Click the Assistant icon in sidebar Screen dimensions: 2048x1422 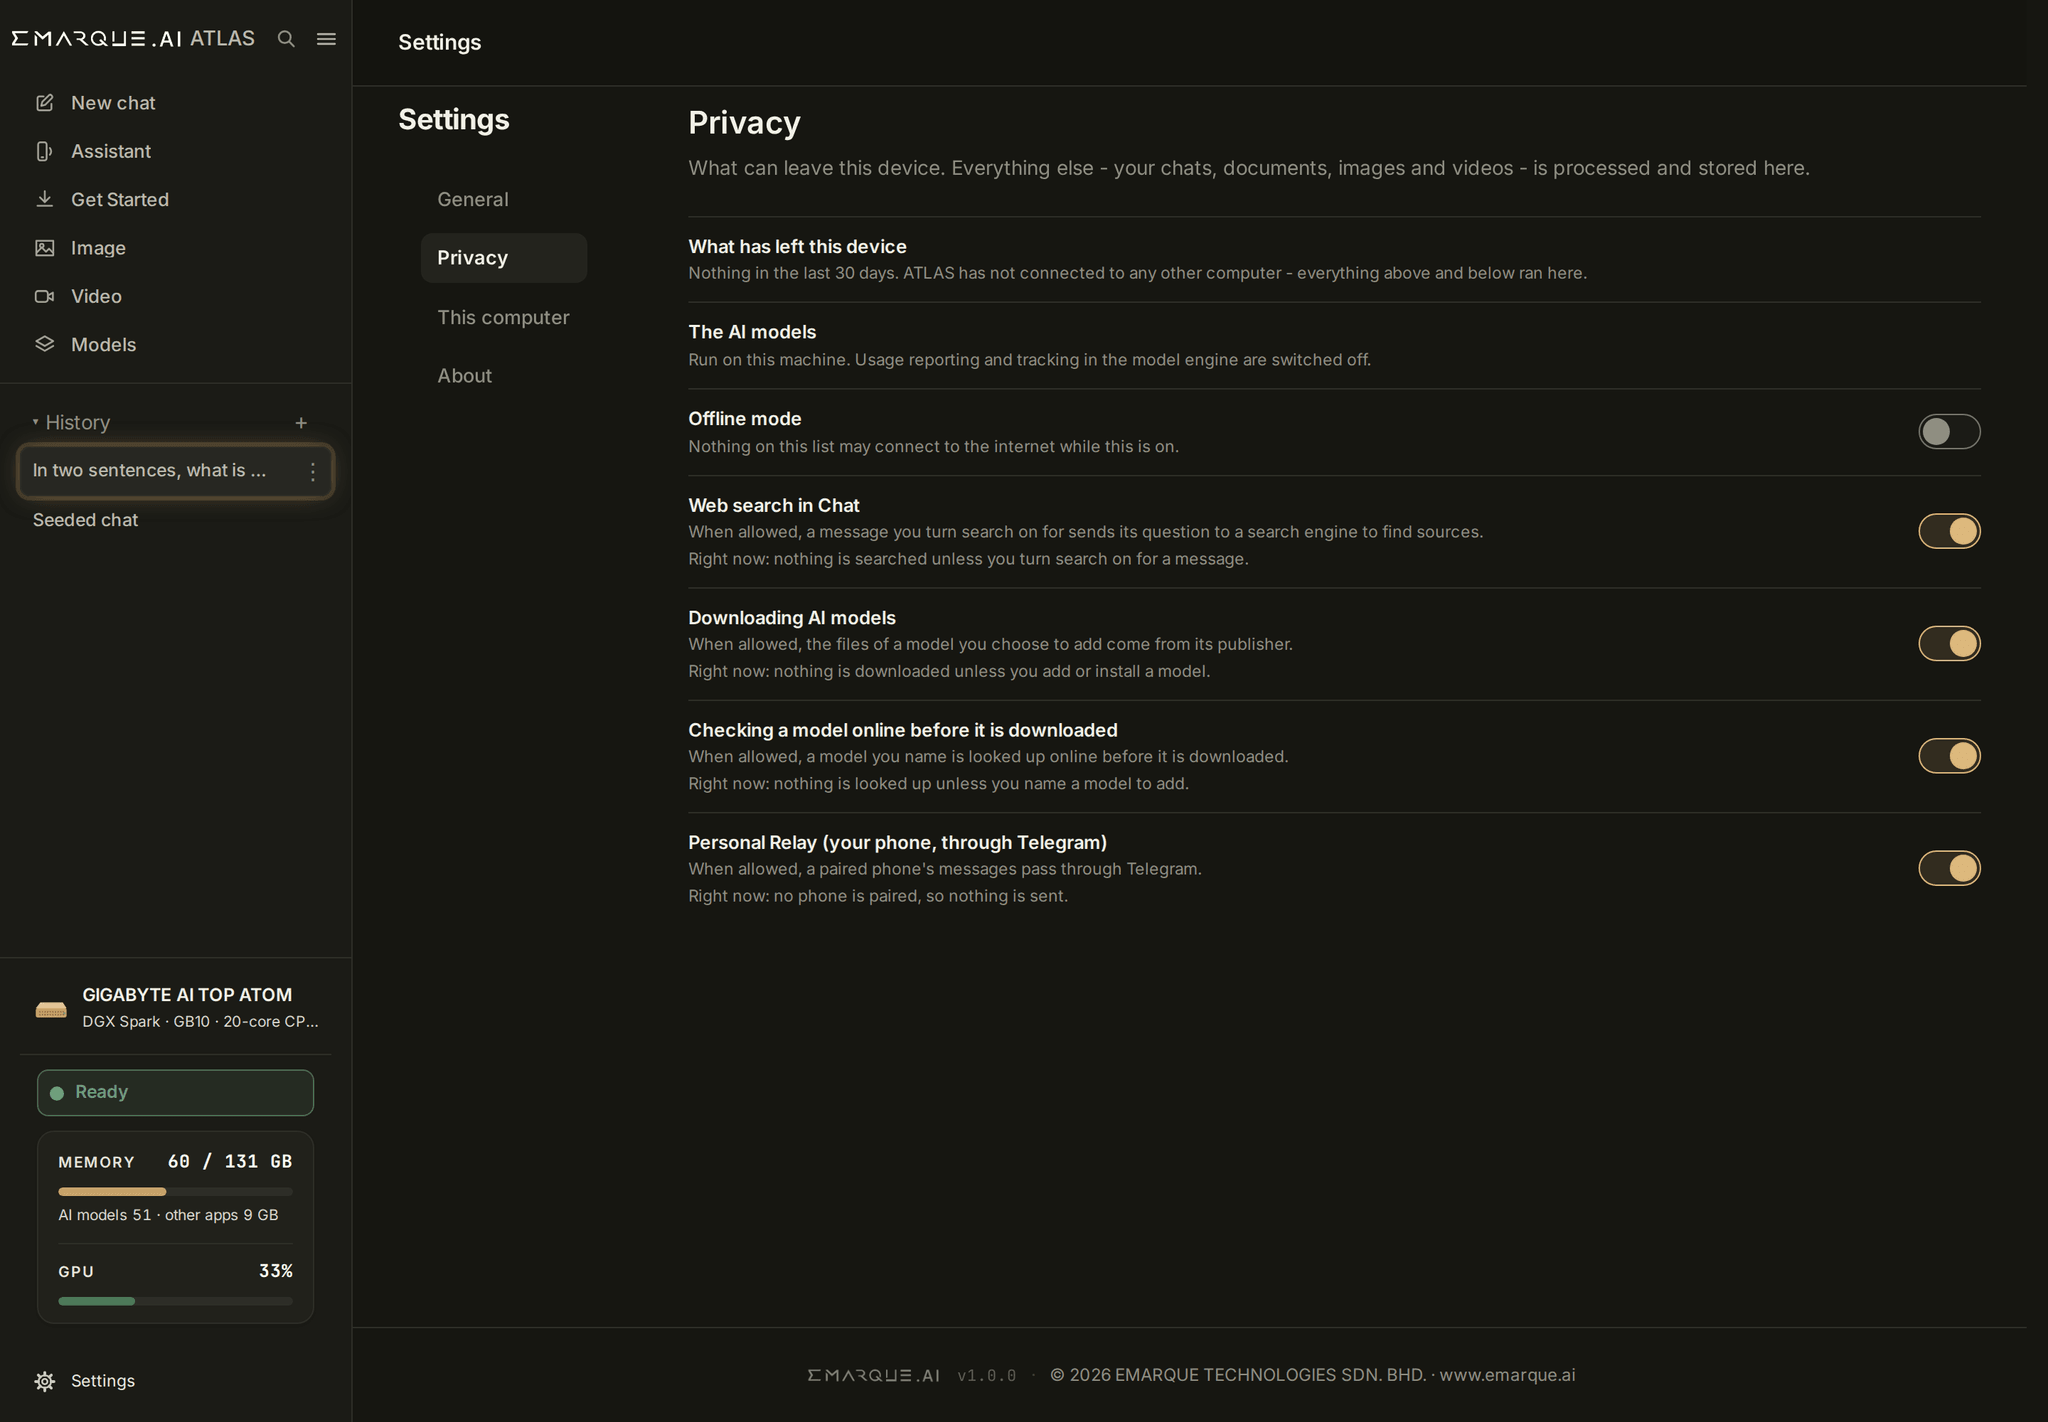(x=45, y=151)
